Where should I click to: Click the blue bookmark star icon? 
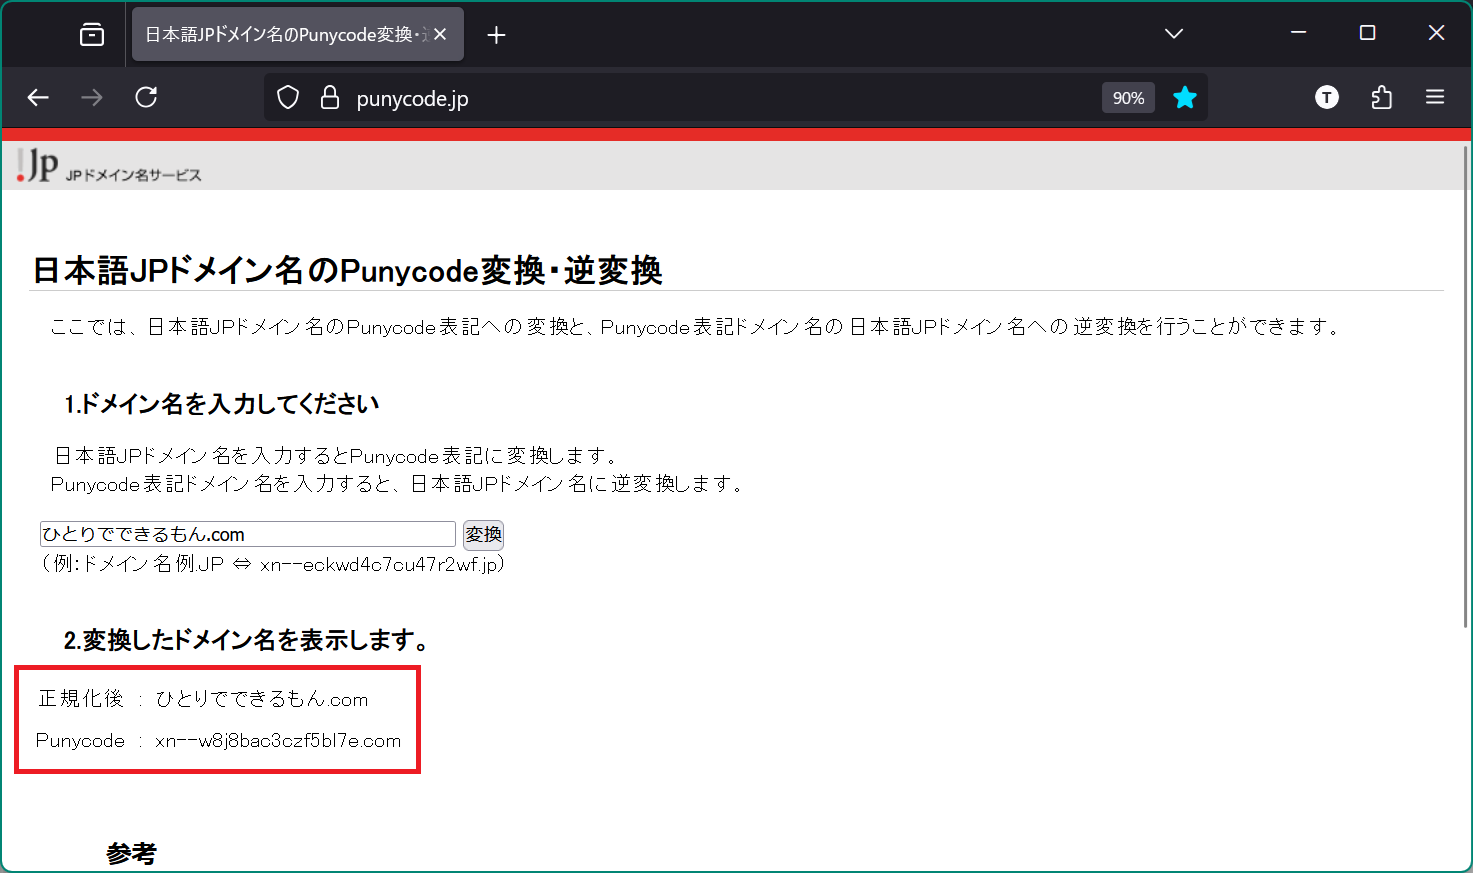click(1185, 97)
